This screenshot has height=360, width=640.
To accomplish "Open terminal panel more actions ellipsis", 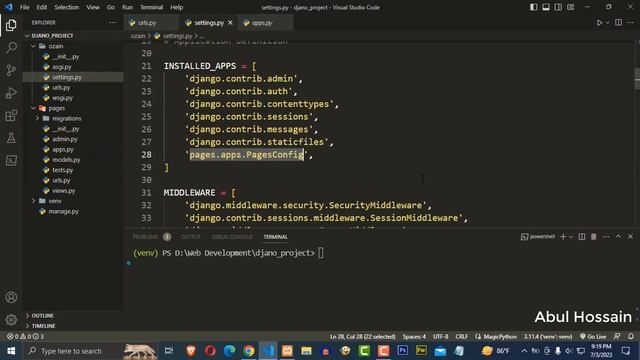I will coord(606,237).
